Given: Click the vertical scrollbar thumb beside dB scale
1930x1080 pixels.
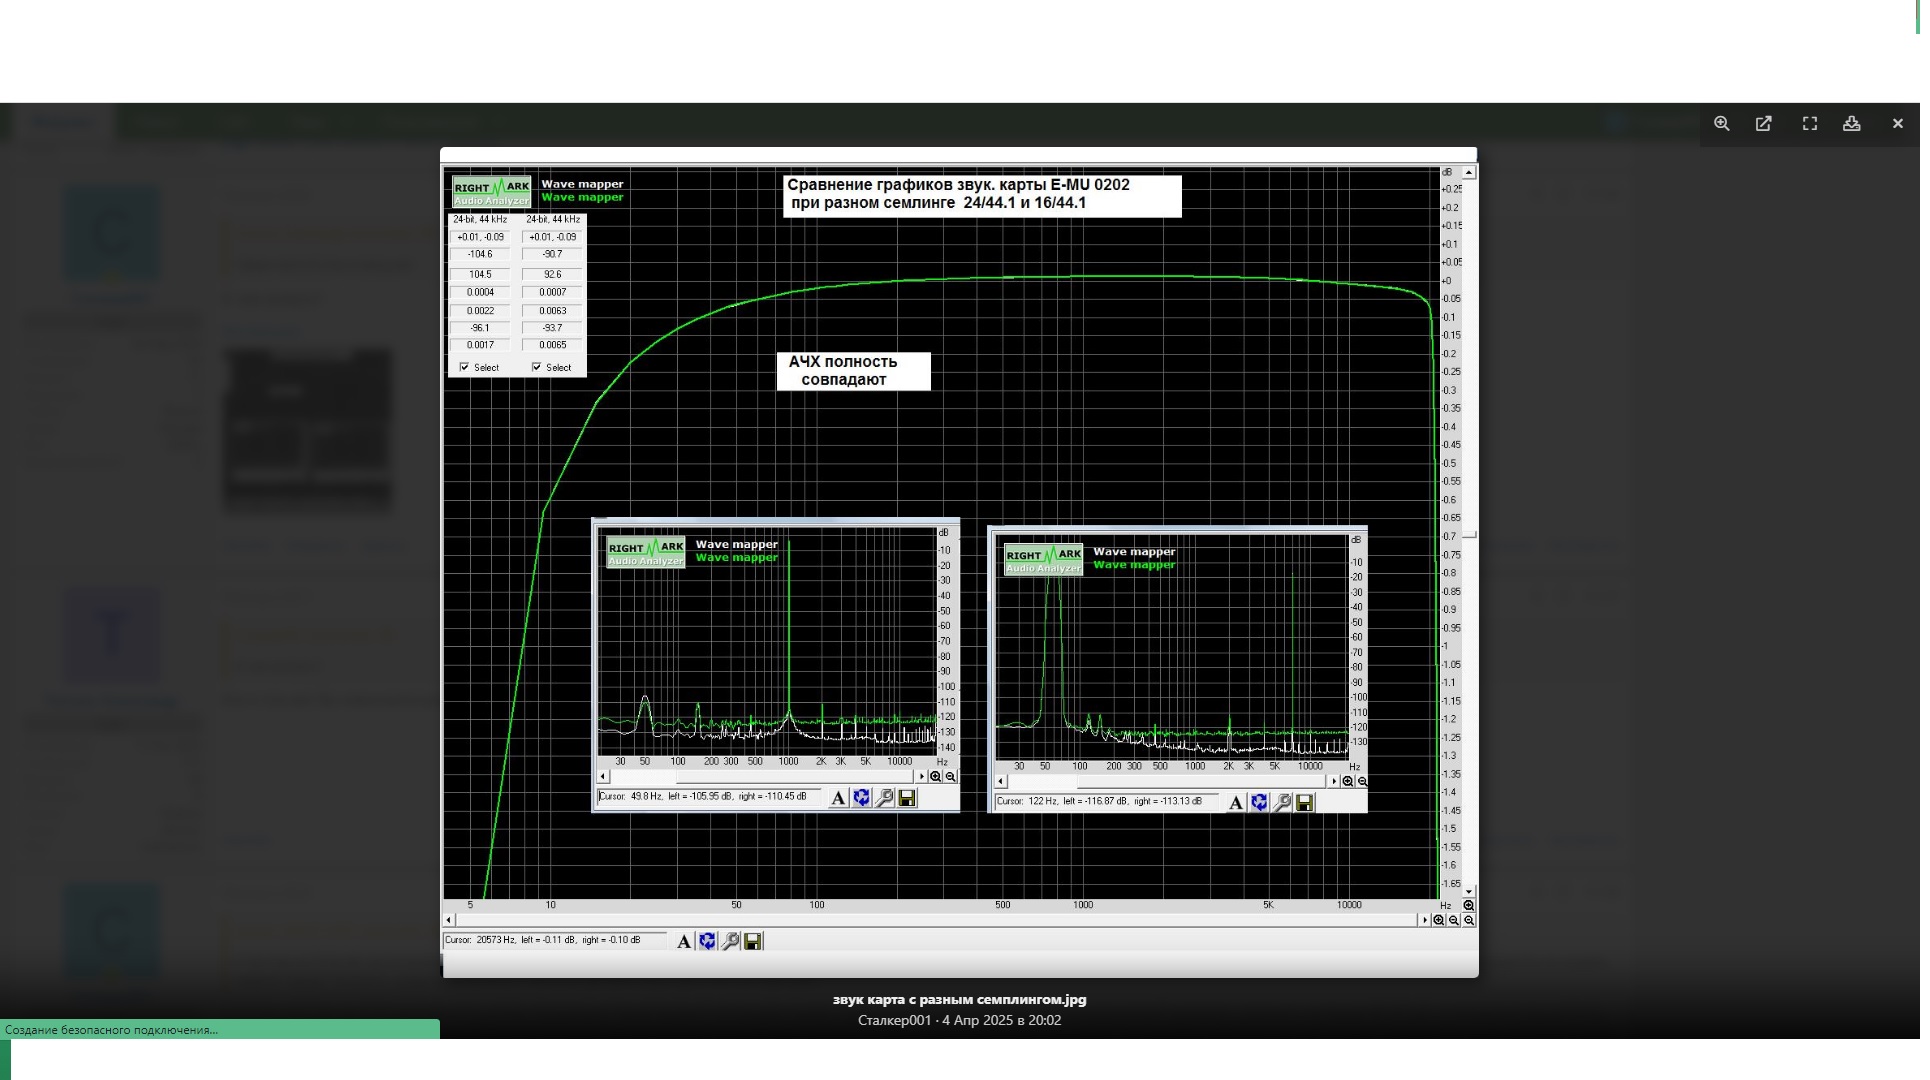Looking at the screenshot, I should (x=1469, y=535).
